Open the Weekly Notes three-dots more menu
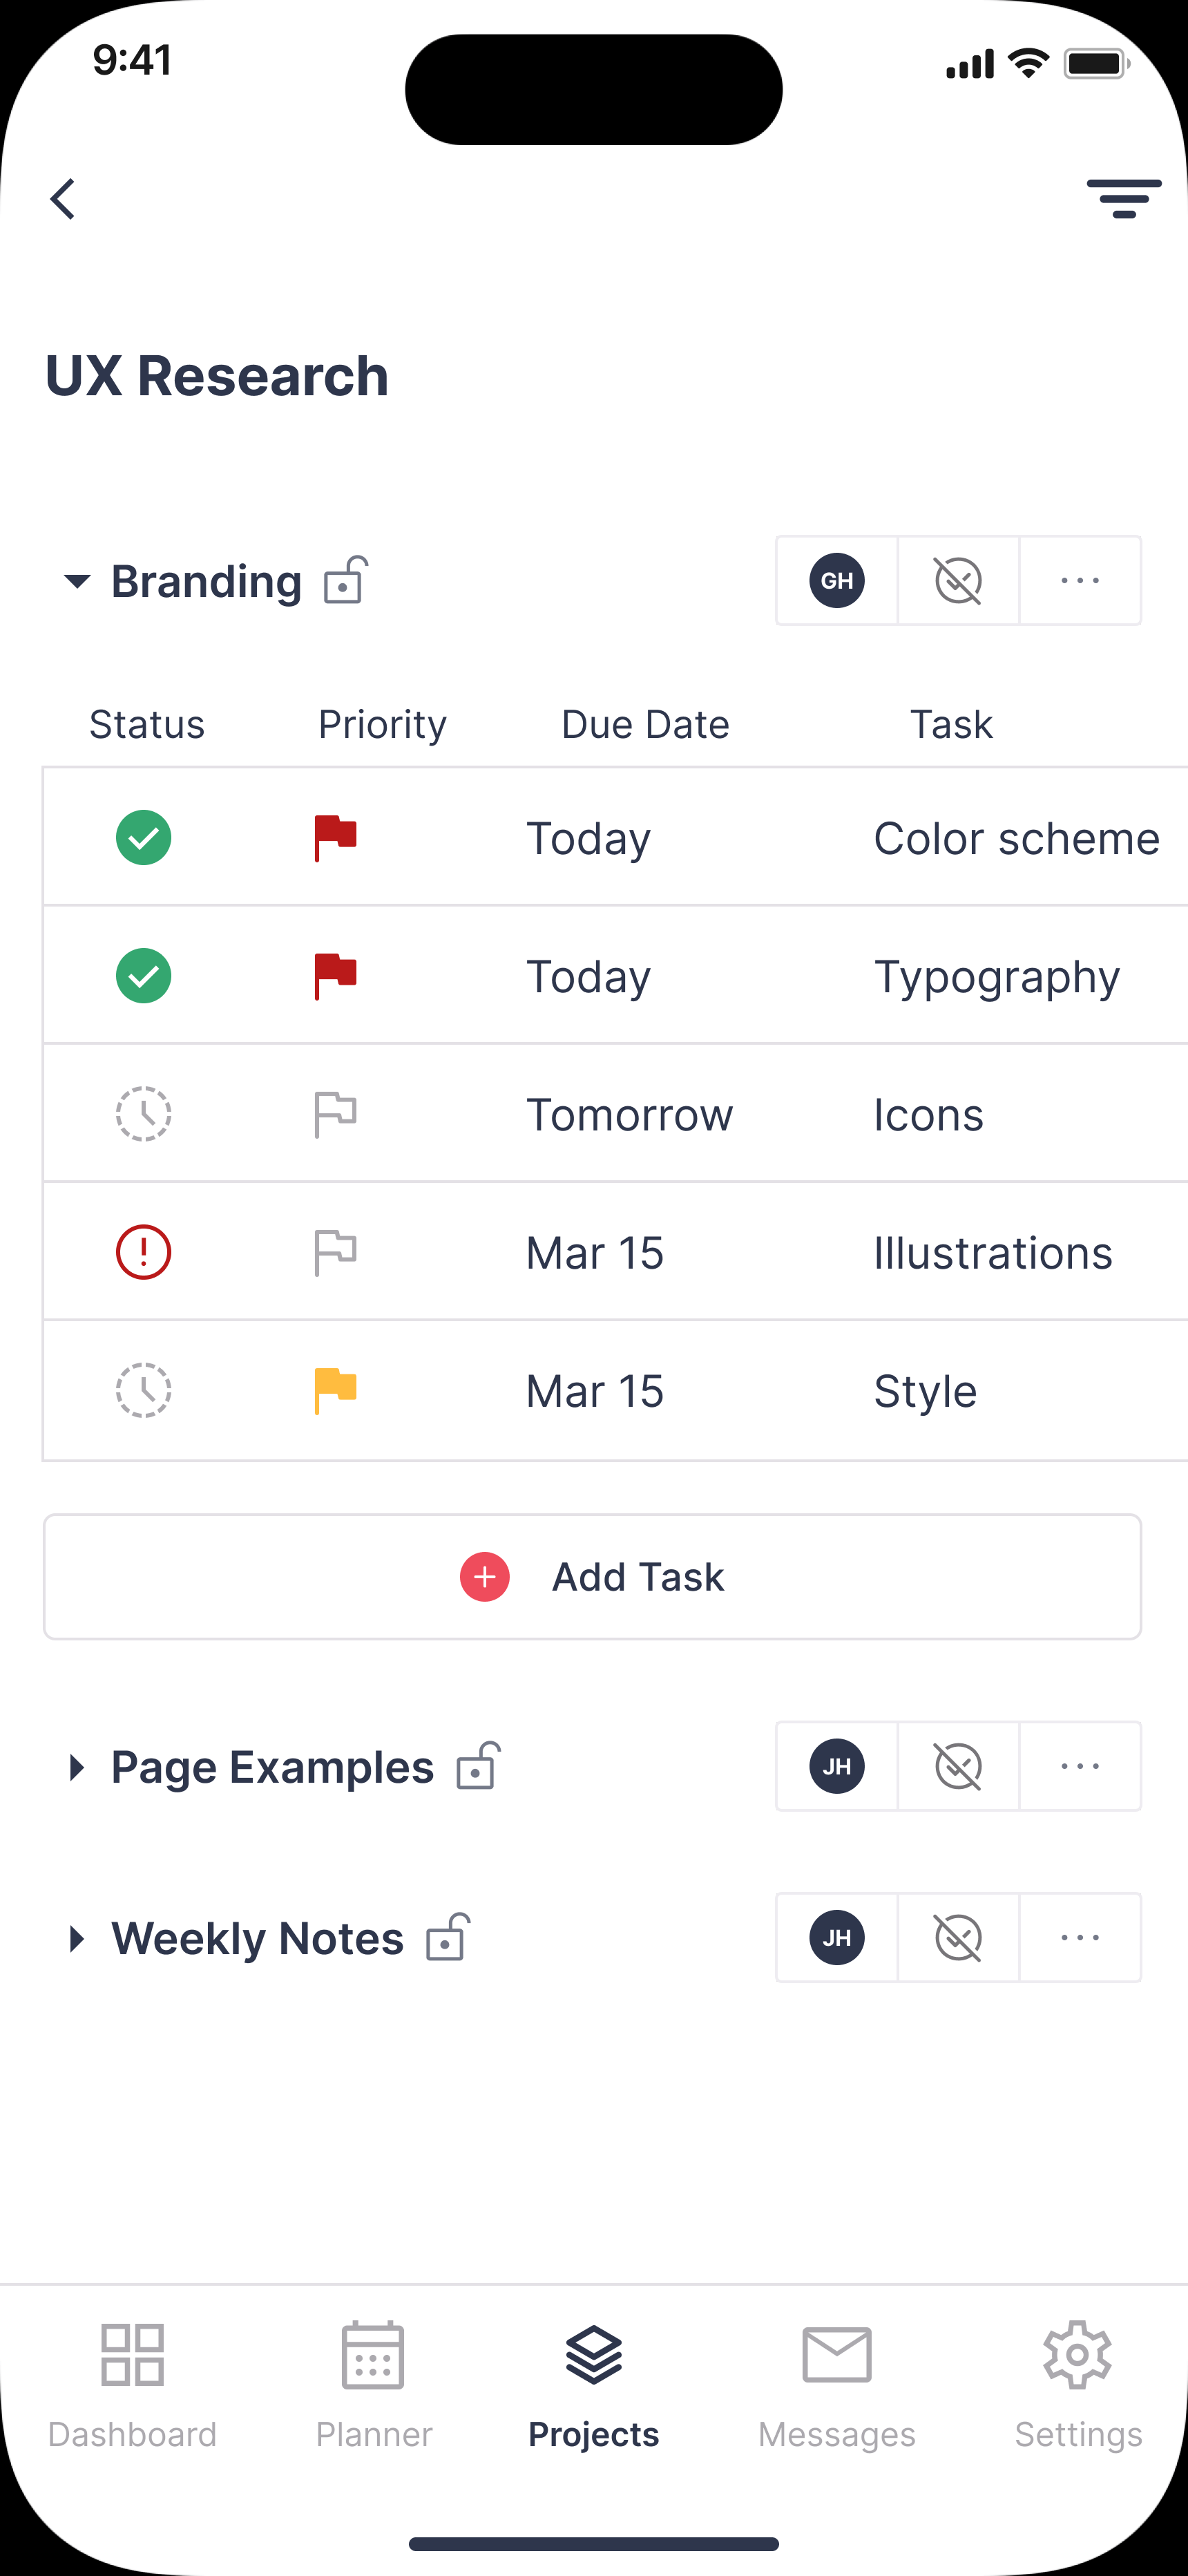1188x2576 pixels. coord(1080,1937)
